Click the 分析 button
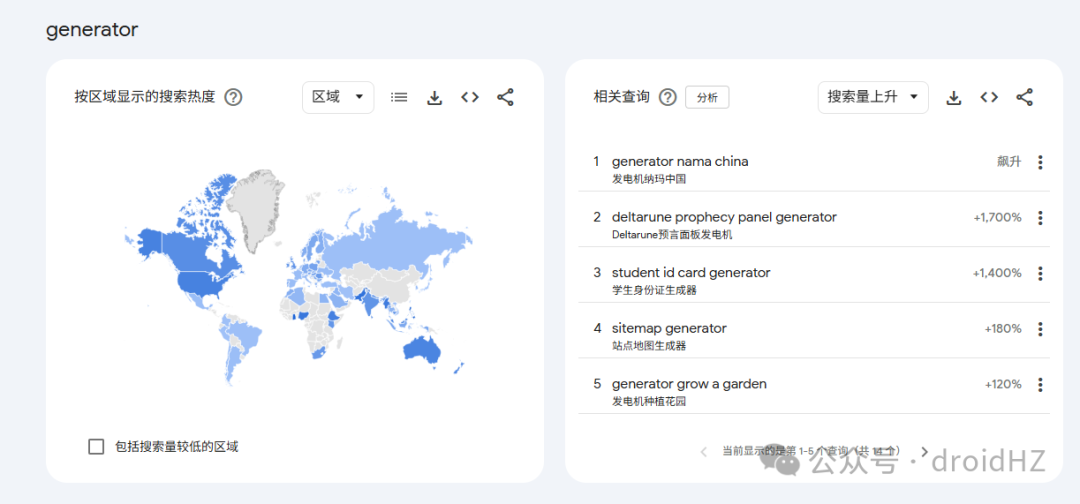The height and width of the screenshot is (504, 1080). click(x=707, y=98)
